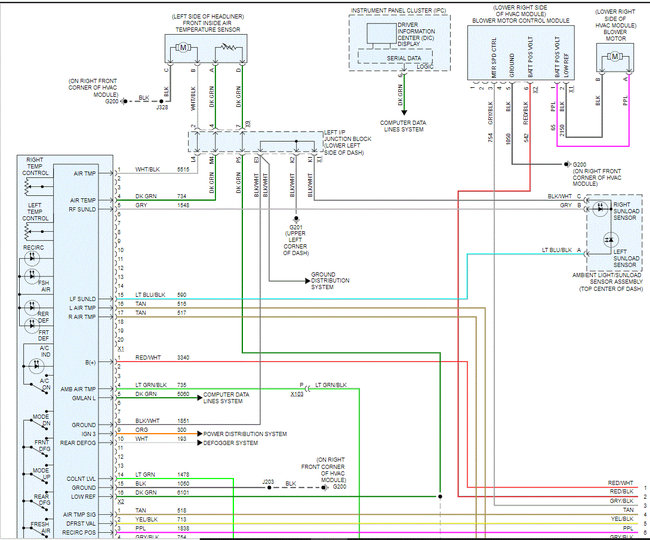Click the "RED/WHT 3340" wire label
Viewport: 650px width, 540px height.
coord(162,357)
